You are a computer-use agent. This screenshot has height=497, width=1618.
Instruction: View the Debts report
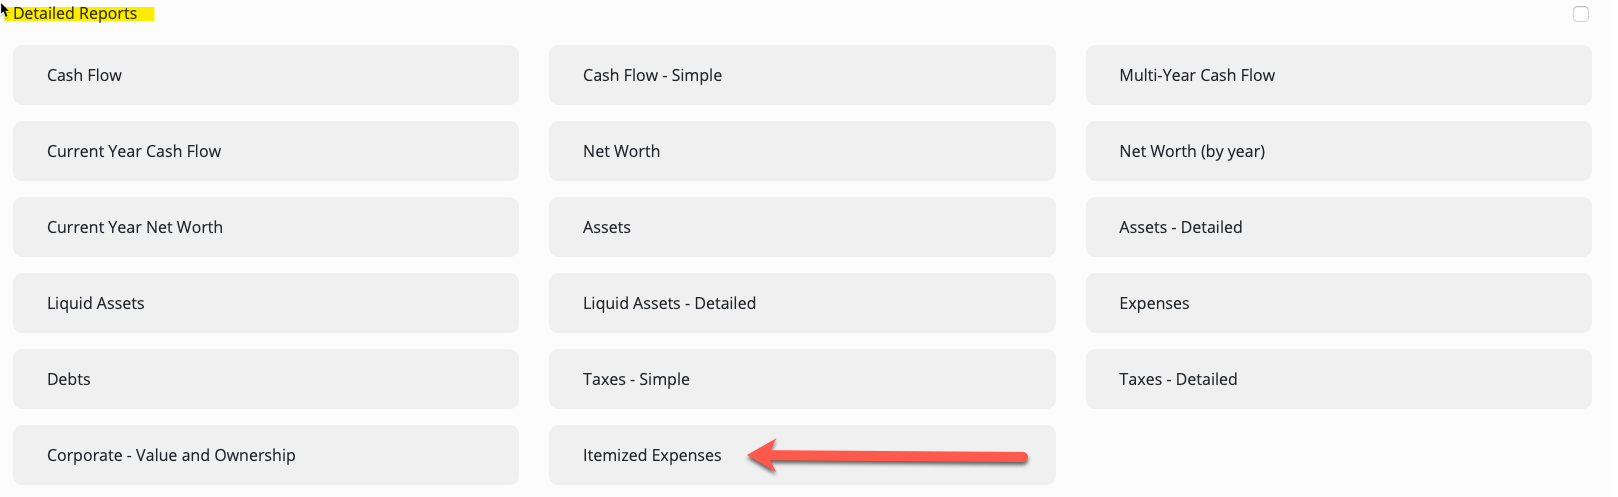[x=265, y=379]
